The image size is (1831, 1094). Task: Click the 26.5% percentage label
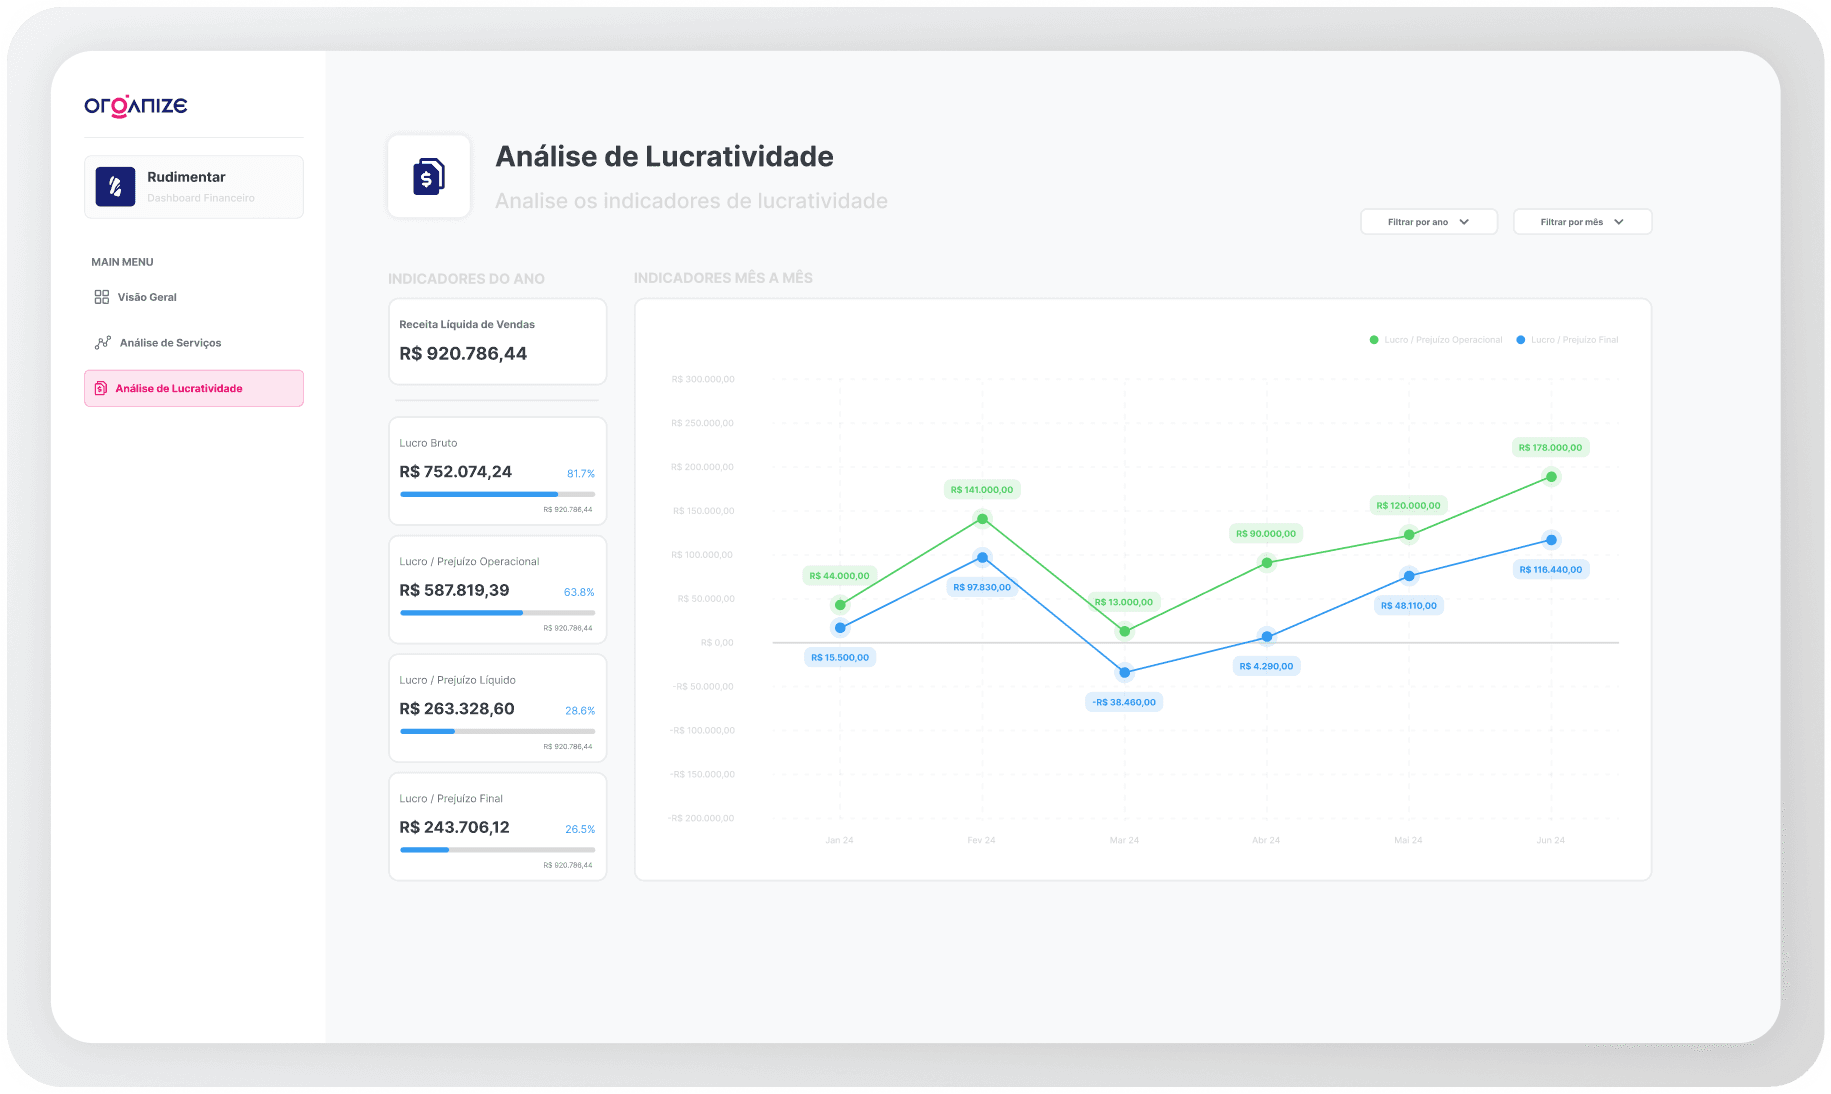click(x=580, y=829)
